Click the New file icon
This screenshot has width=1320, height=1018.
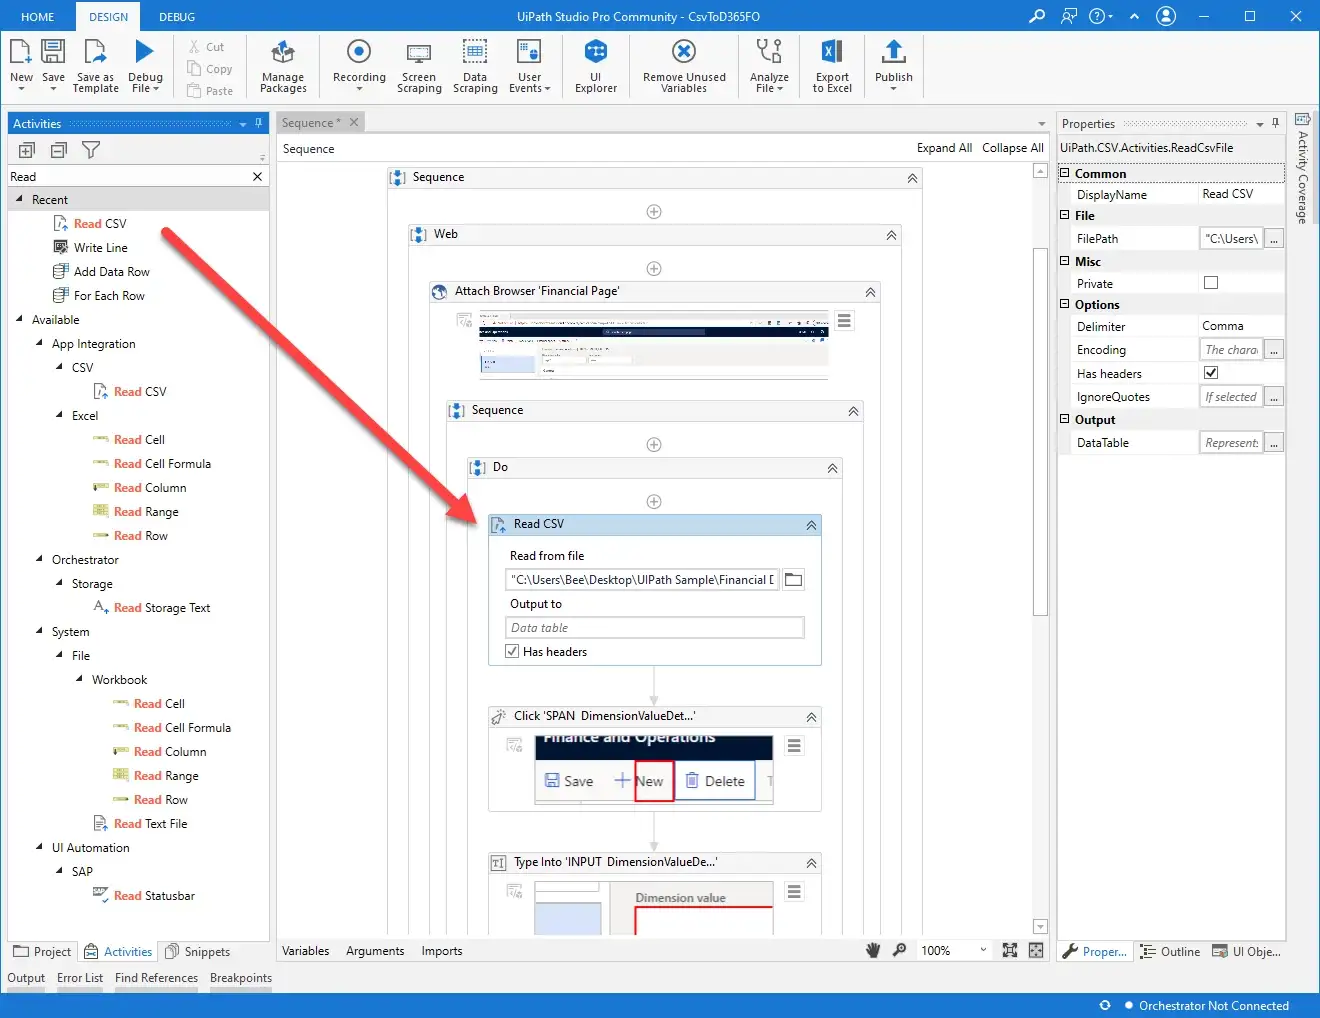pos(21,52)
